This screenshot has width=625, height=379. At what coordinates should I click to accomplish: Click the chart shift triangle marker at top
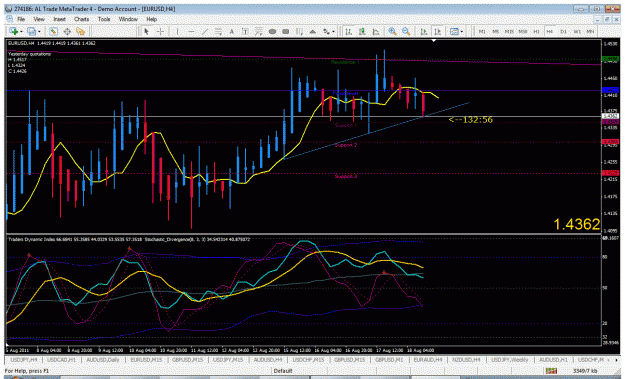(x=434, y=40)
